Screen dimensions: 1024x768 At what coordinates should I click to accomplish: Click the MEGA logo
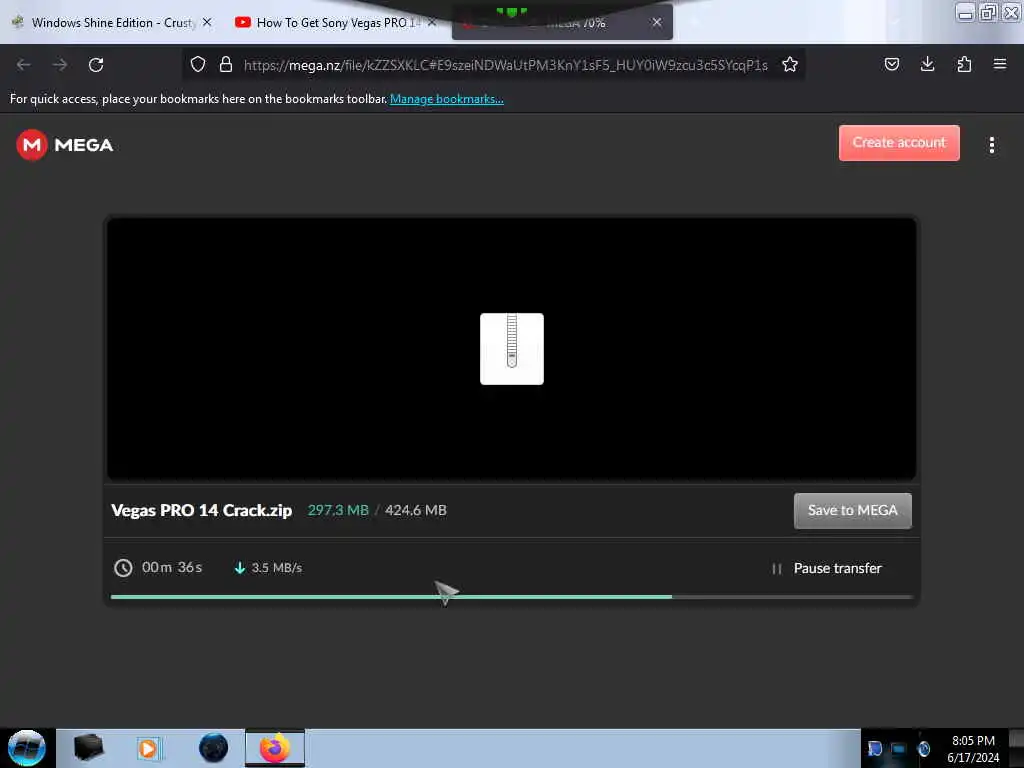[x=65, y=144]
